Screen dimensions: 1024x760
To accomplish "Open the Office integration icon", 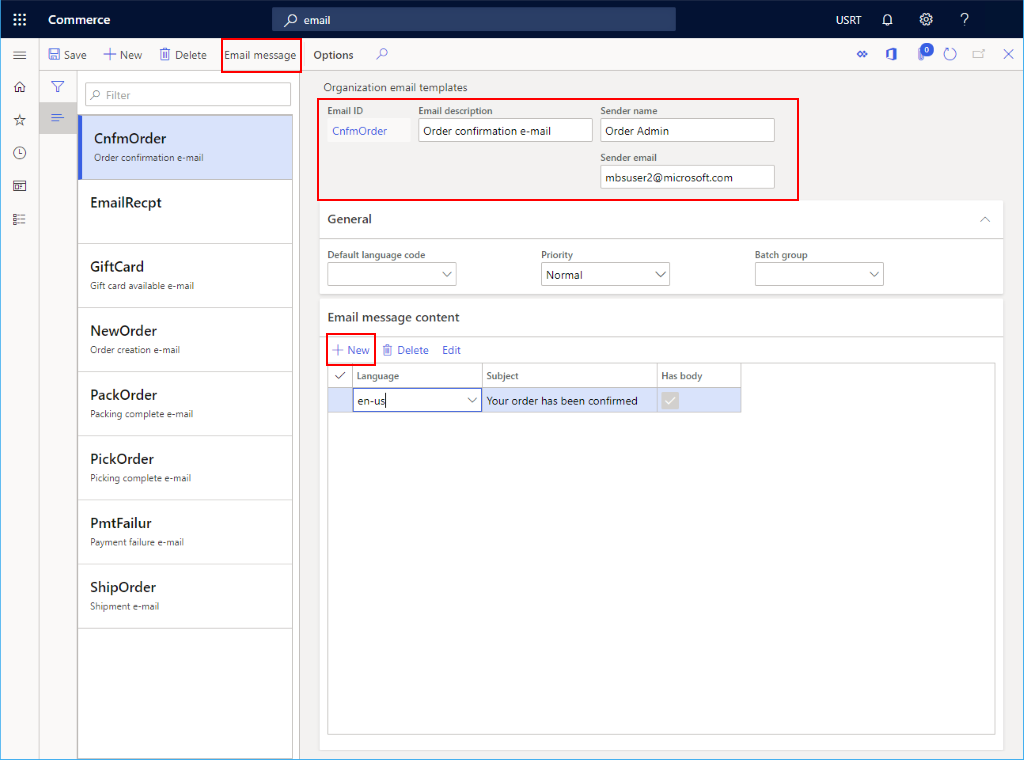I will coord(891,55).
